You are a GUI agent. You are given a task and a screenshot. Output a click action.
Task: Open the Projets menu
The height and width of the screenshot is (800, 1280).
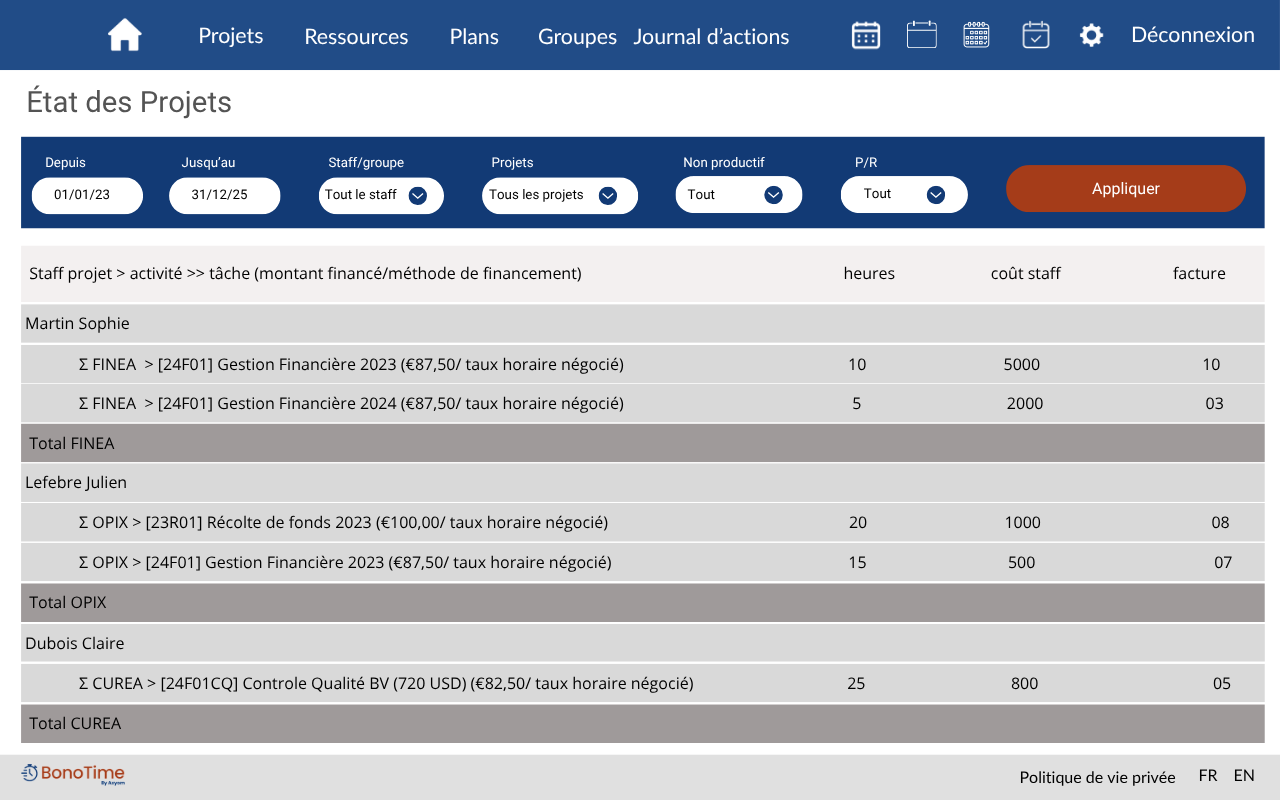point(231,36)
